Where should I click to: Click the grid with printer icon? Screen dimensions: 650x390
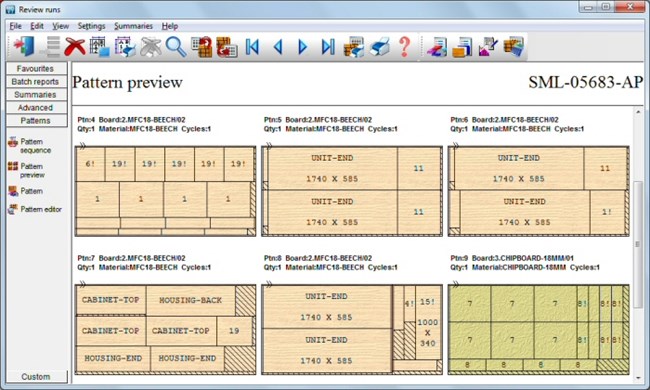click(x=126, y=46)
